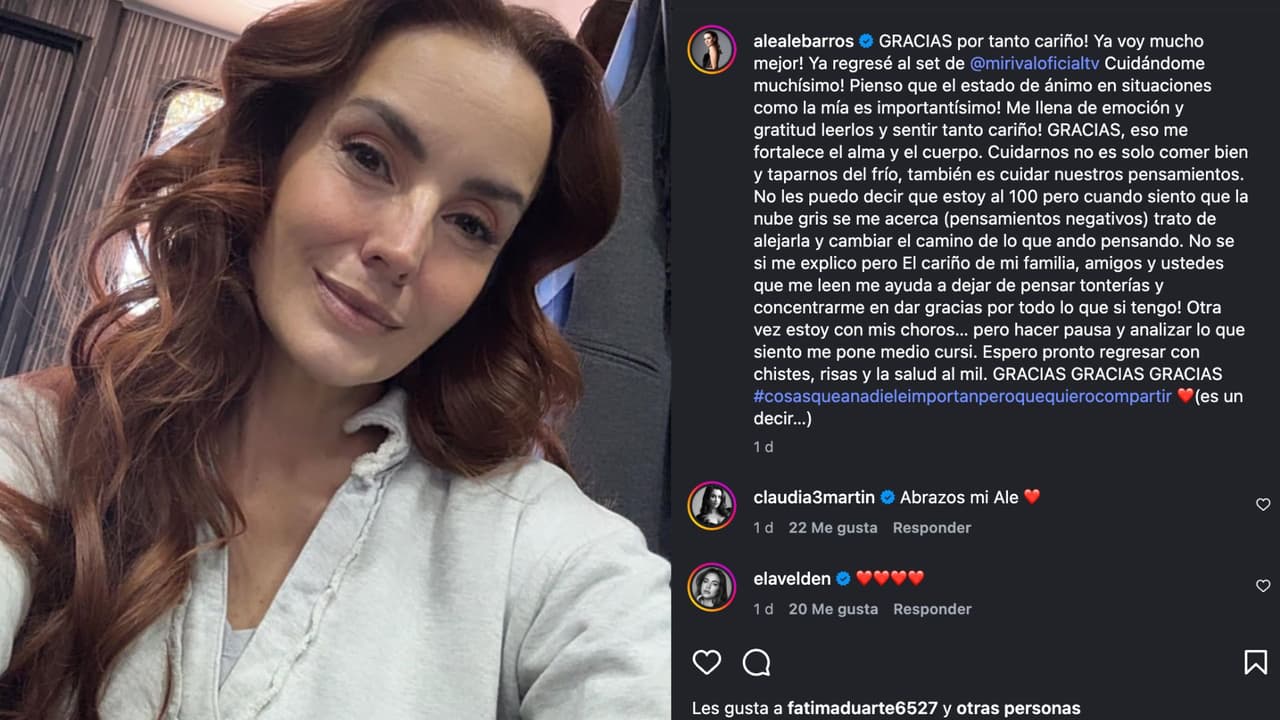The width and height of the screenshot is (1280, 720).
Task: View 20 Me gusta on elavelden's comment
Action: pos(833,609)
